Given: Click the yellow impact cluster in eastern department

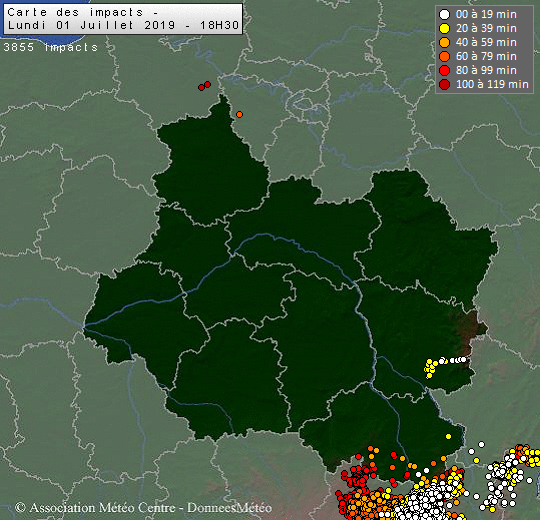Looking at the screenshot, I should [x=430, y=368].
